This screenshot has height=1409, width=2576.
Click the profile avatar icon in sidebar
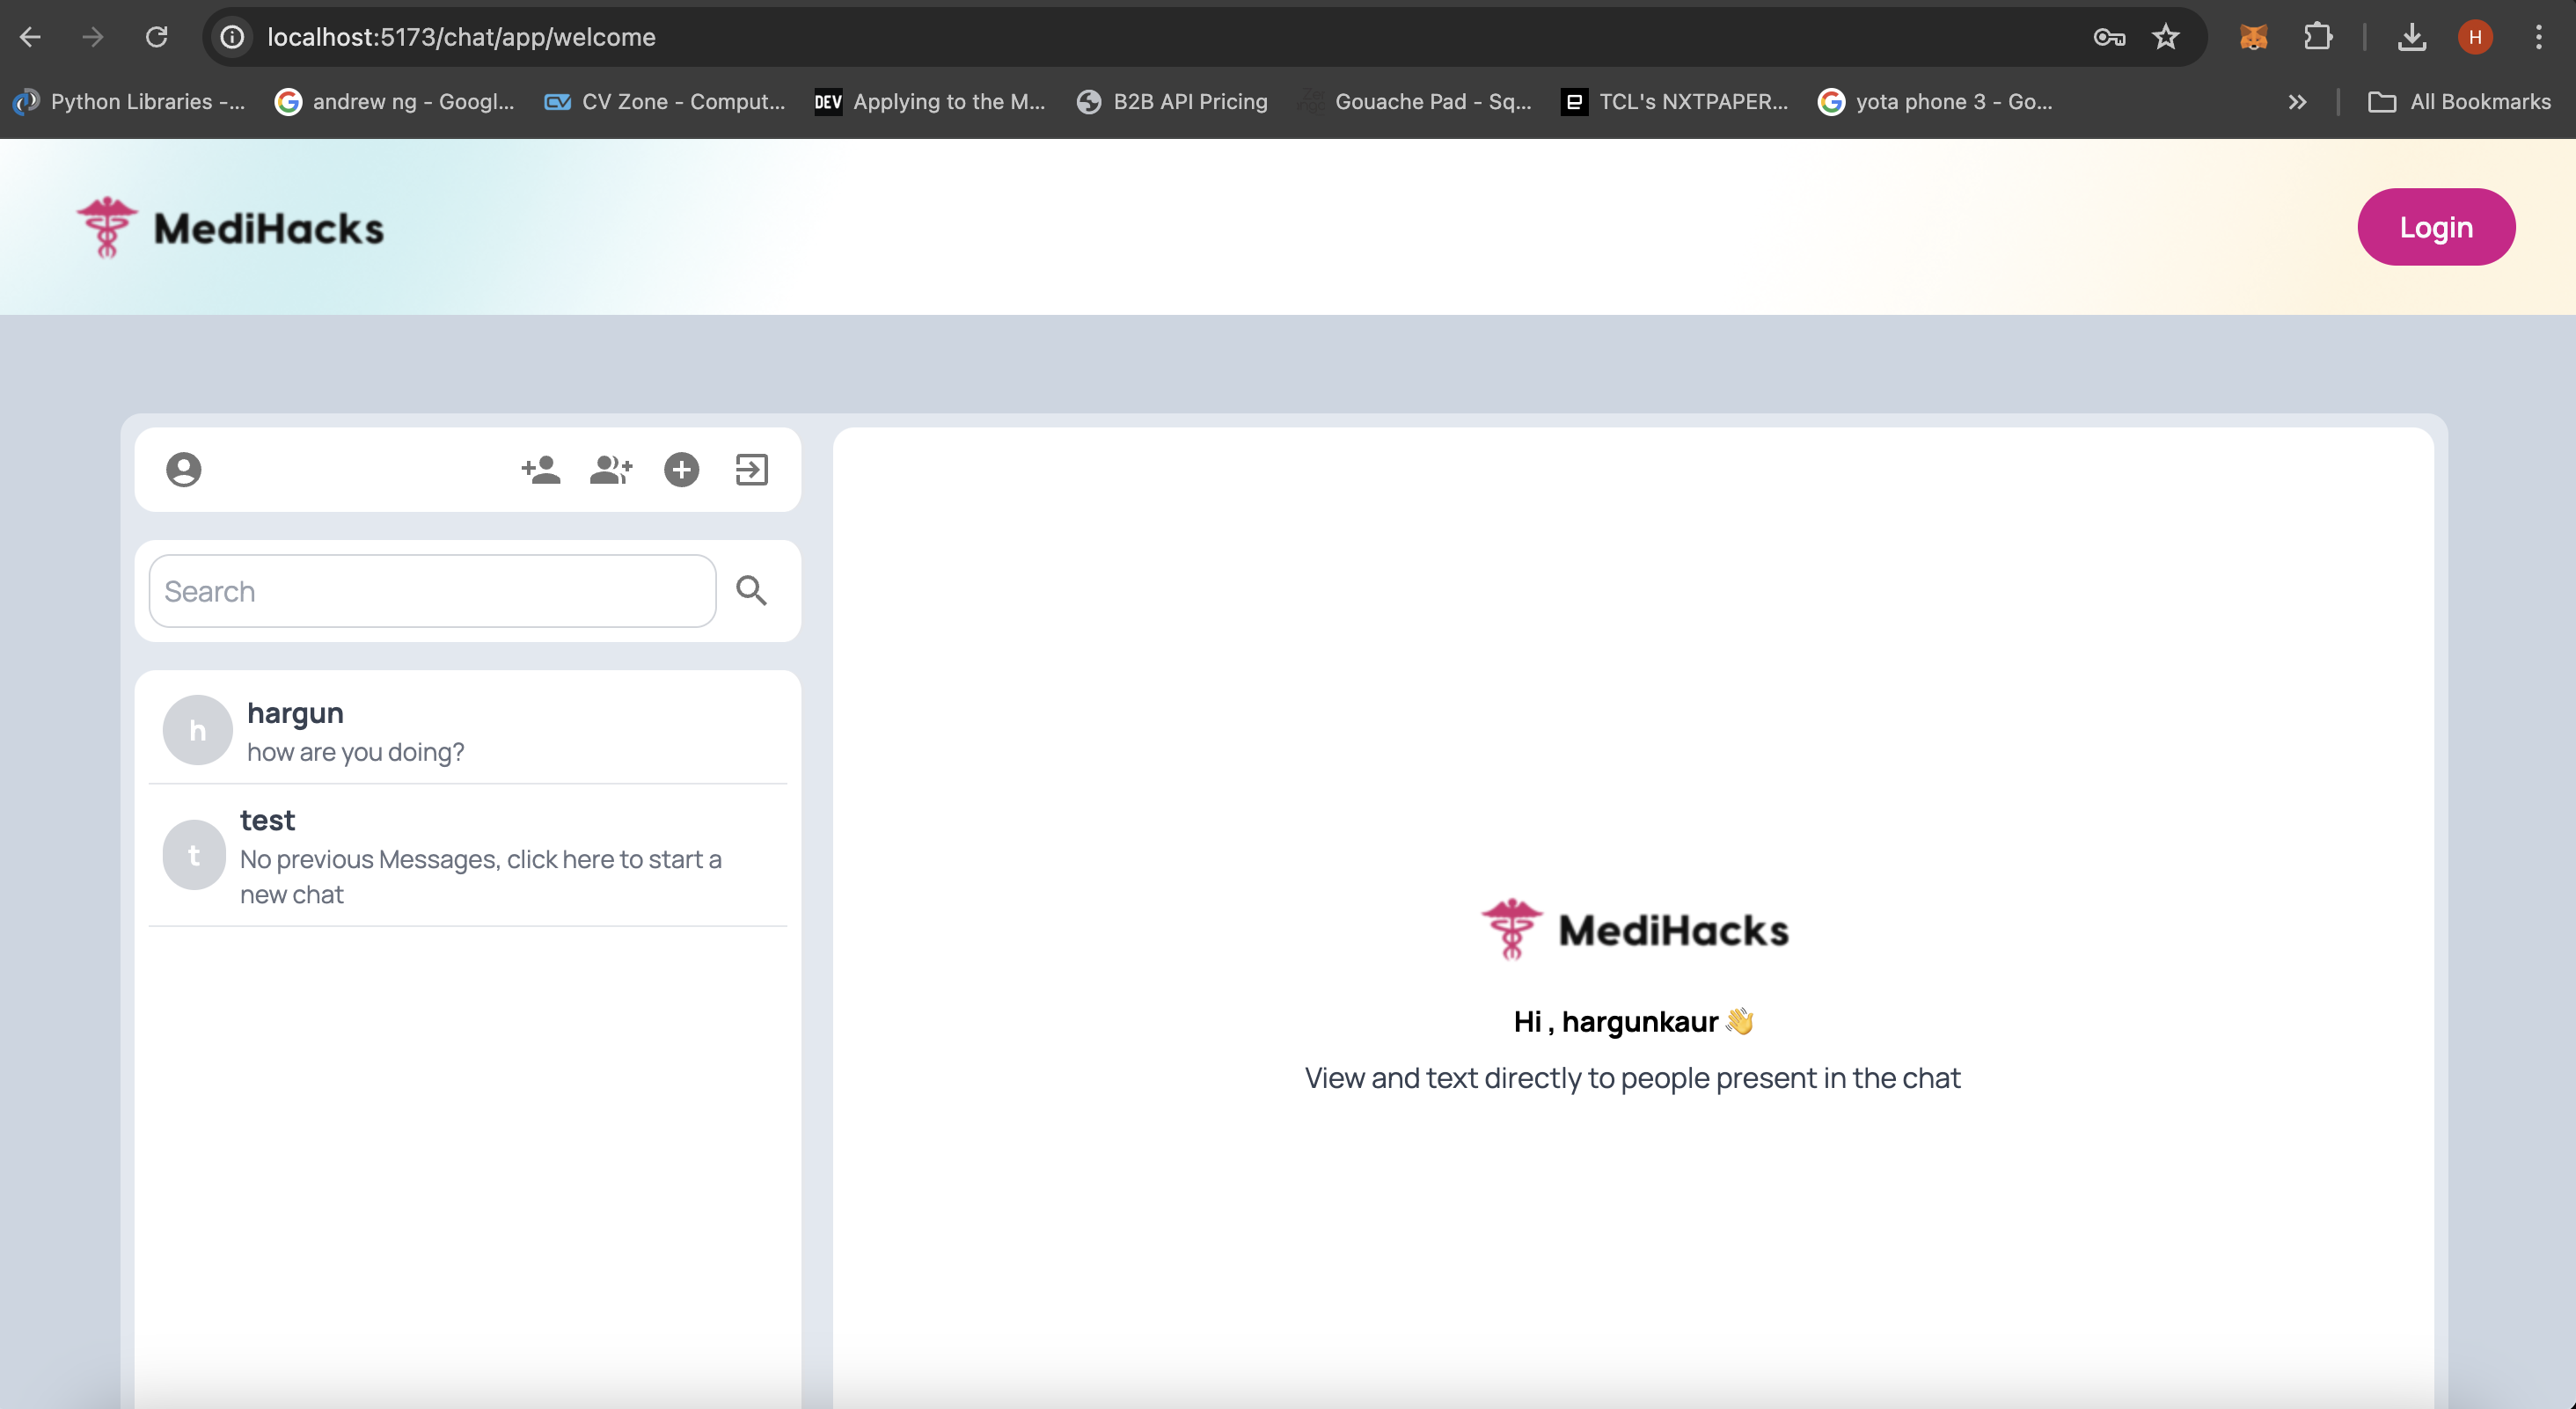click(x=183, y=469)
